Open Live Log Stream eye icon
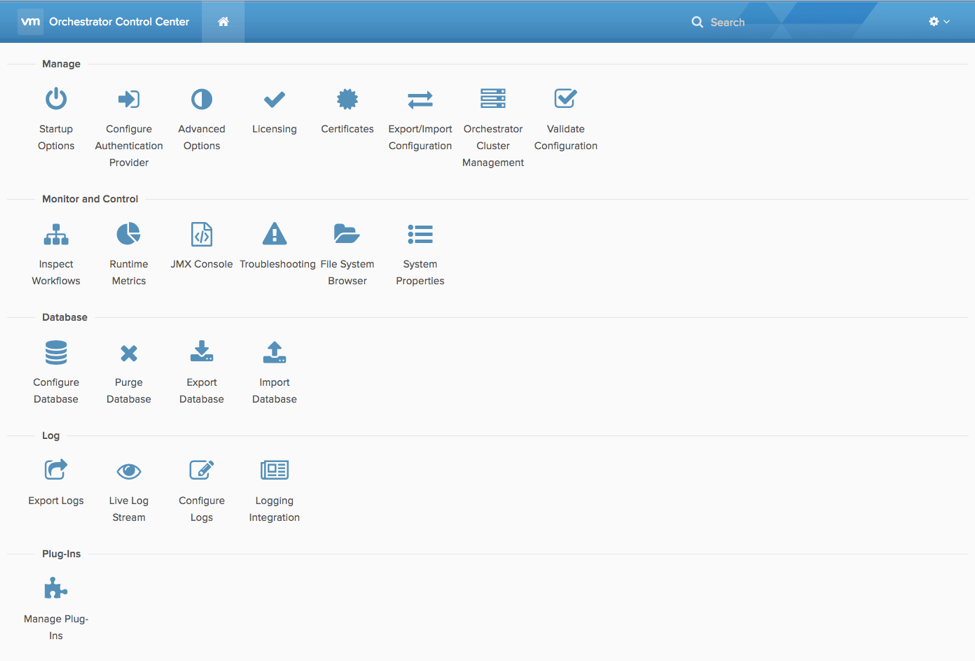Image resolution: width=975 pixels, height=661 pixels. (129, 471)
